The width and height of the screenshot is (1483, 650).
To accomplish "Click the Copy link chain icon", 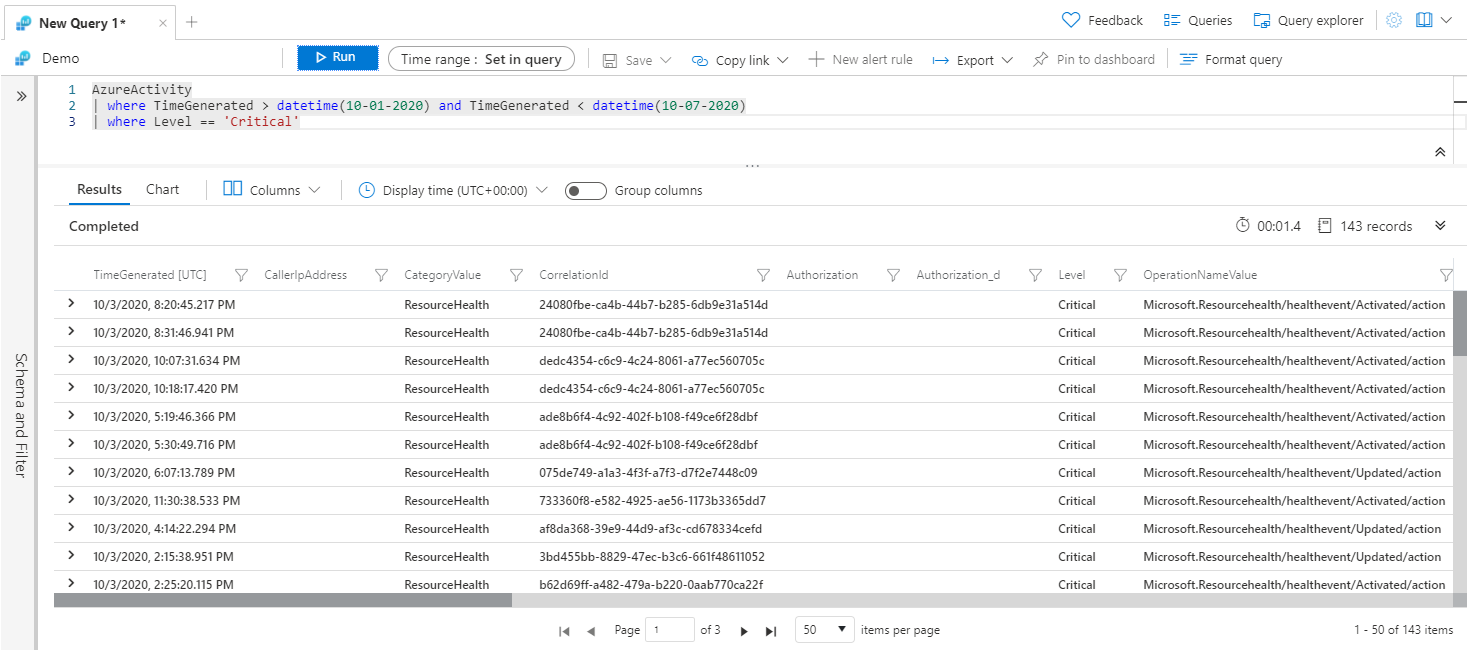I will (x=700, y=60).
